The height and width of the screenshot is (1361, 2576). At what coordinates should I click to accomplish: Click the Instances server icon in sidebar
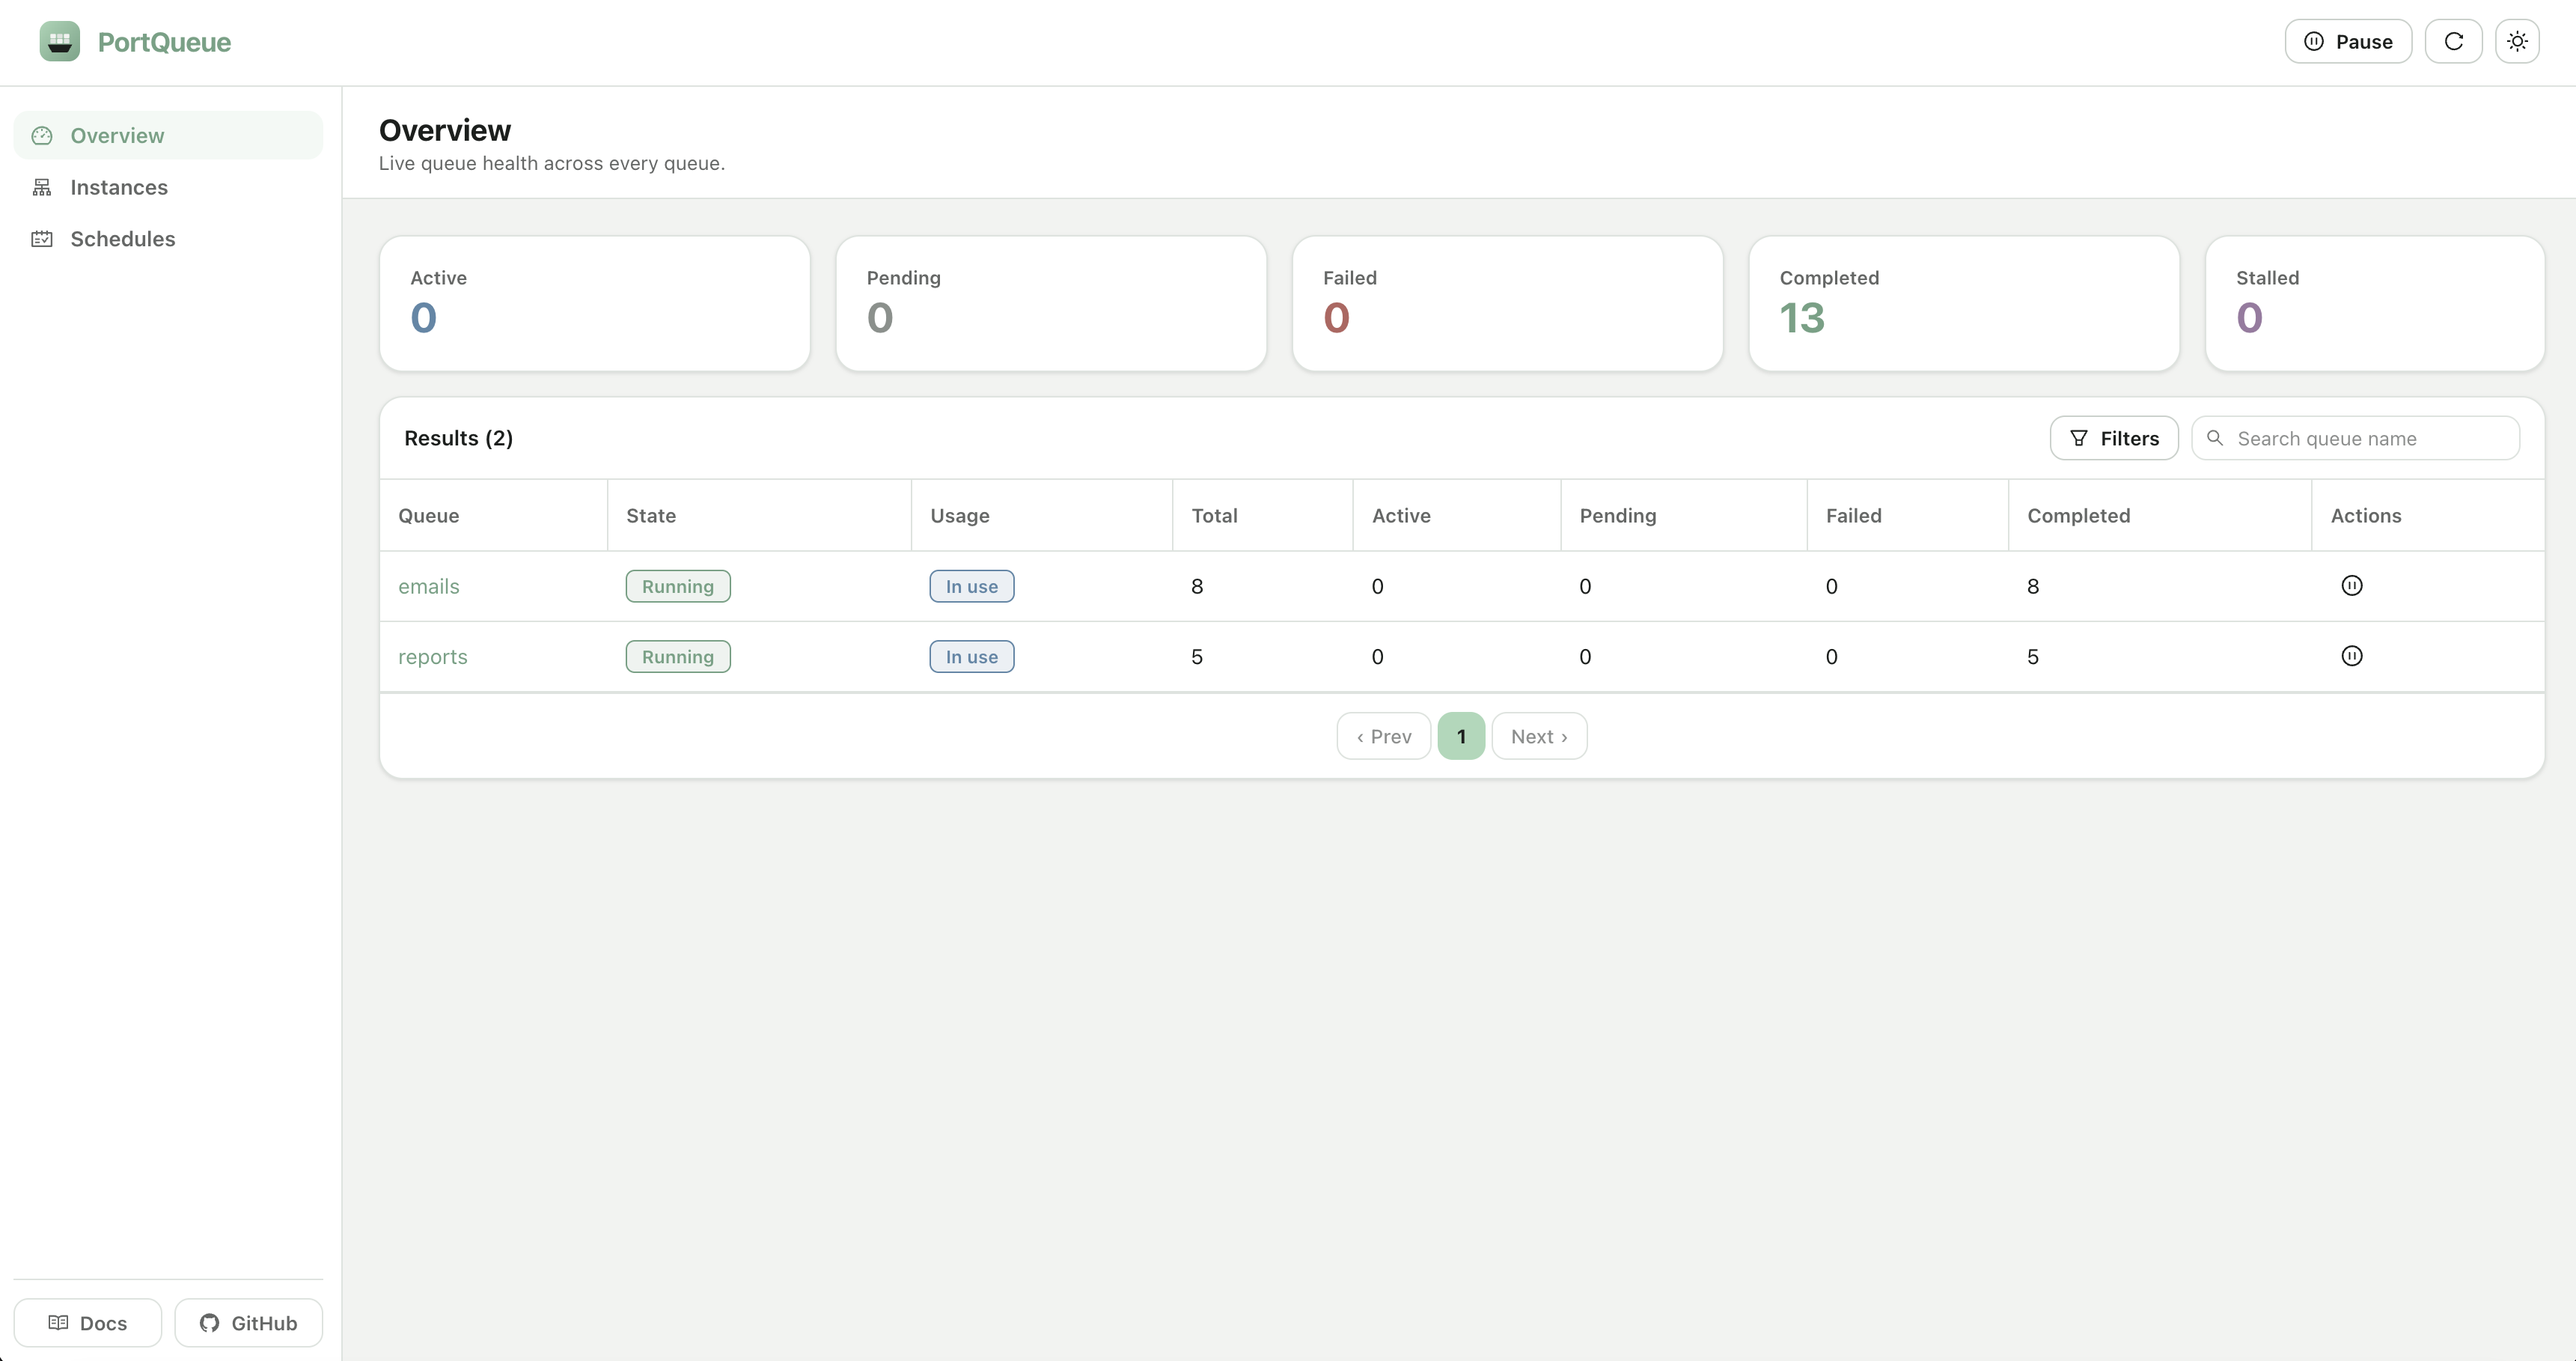(x=42, y=187)
